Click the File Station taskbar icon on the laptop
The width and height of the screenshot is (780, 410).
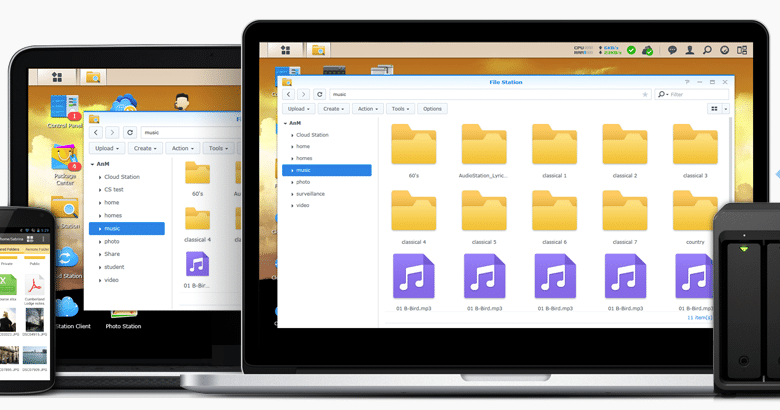pos(318,50)
